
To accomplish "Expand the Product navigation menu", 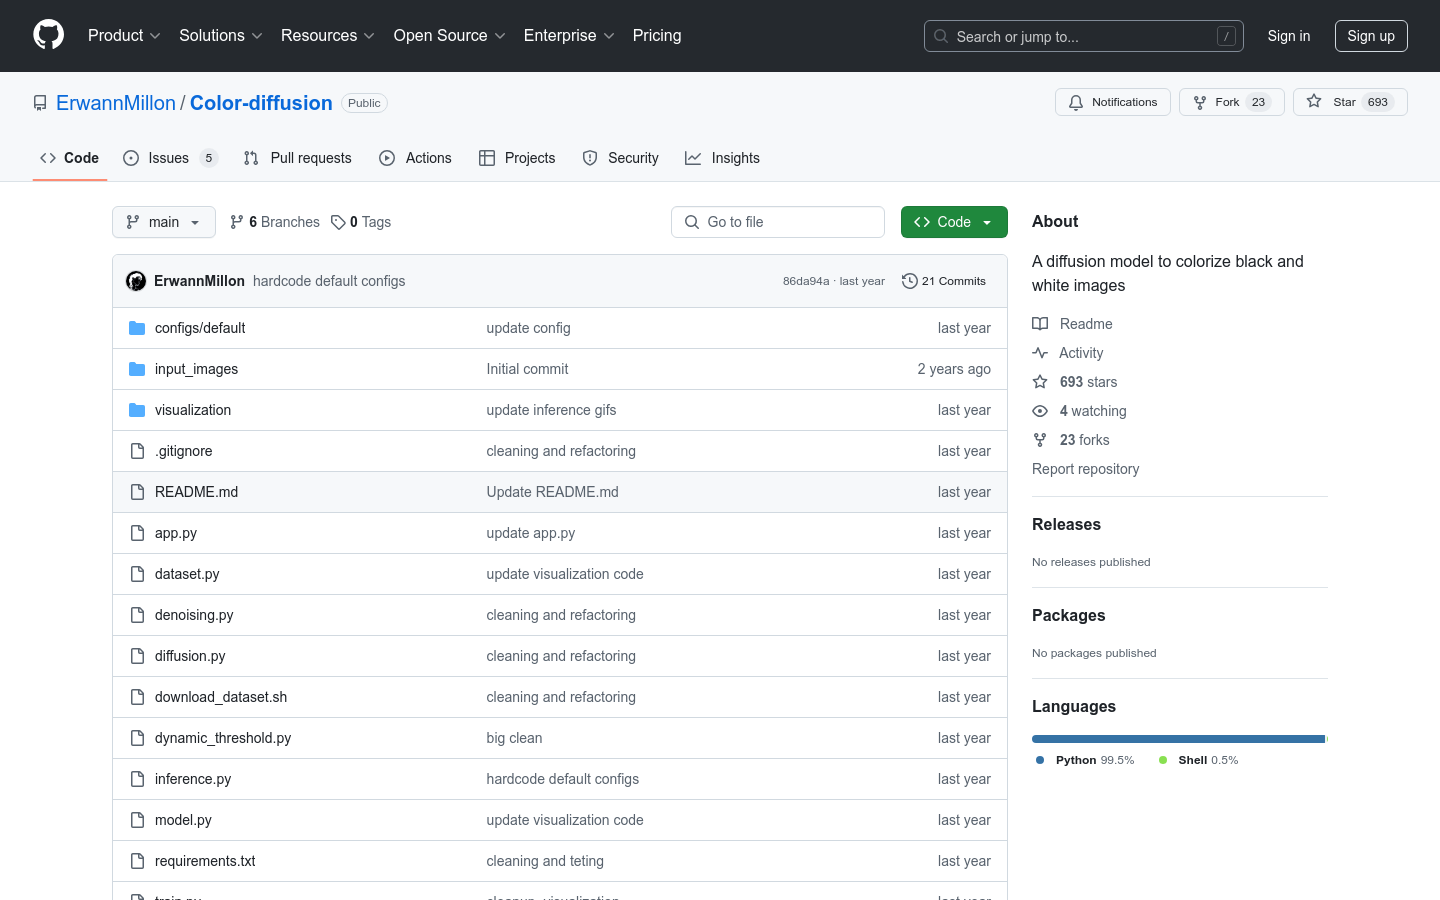I will click(x=124, y=35).
